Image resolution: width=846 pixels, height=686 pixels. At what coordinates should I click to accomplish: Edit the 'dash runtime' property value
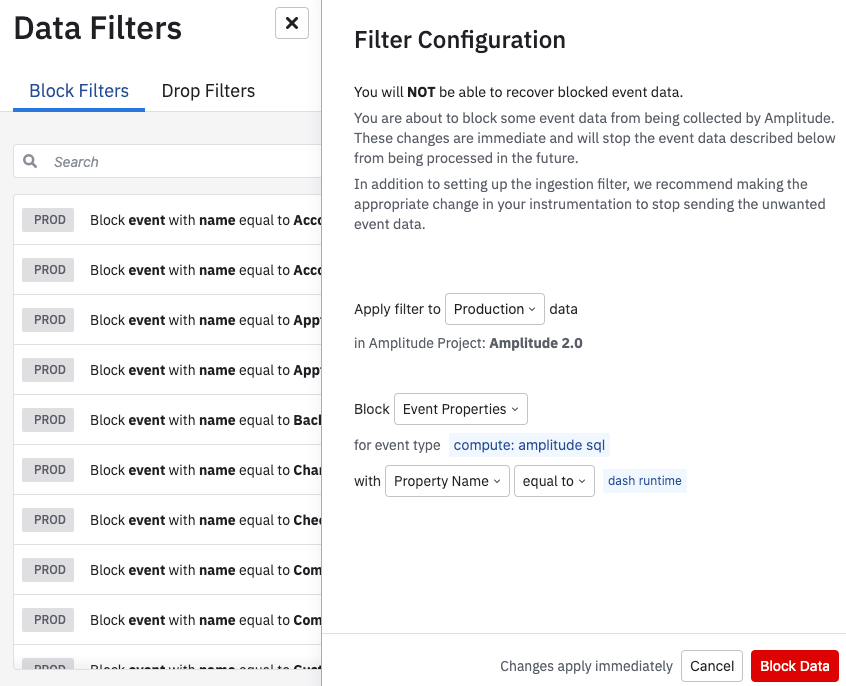pos(644,480)
